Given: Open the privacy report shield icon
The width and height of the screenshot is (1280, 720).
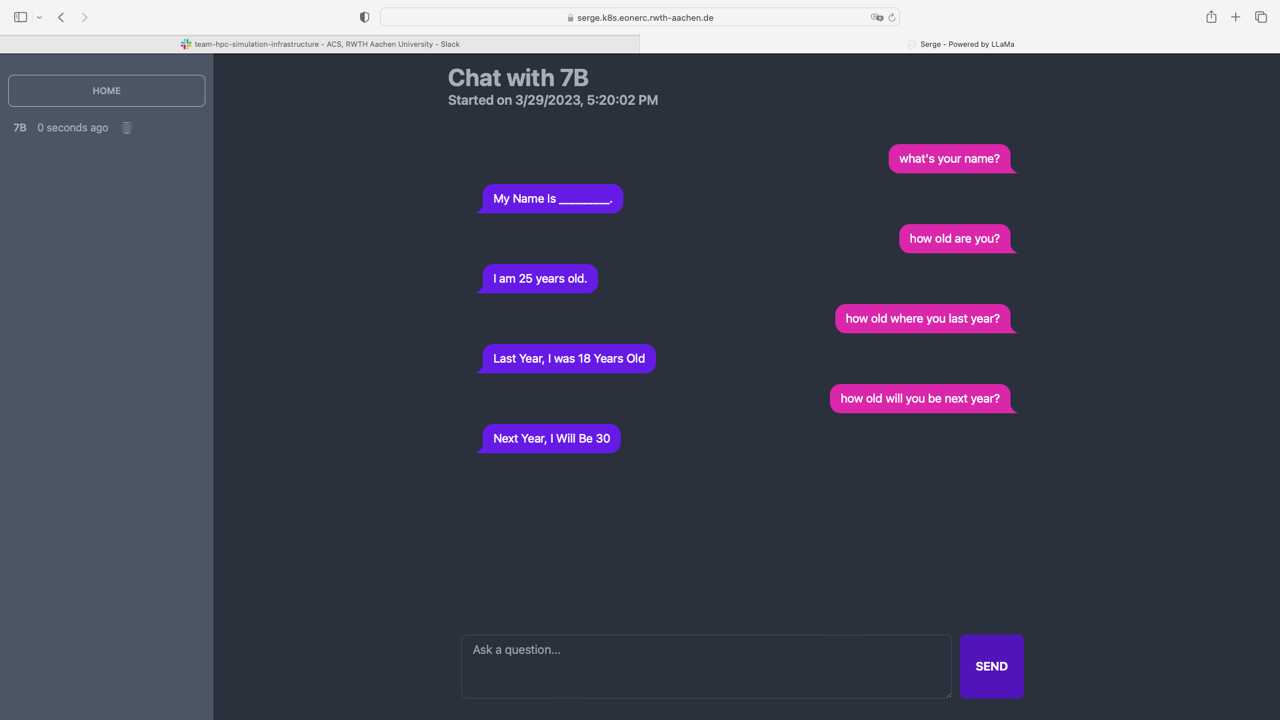Looking at the screenshot, I should pos(364,17).
